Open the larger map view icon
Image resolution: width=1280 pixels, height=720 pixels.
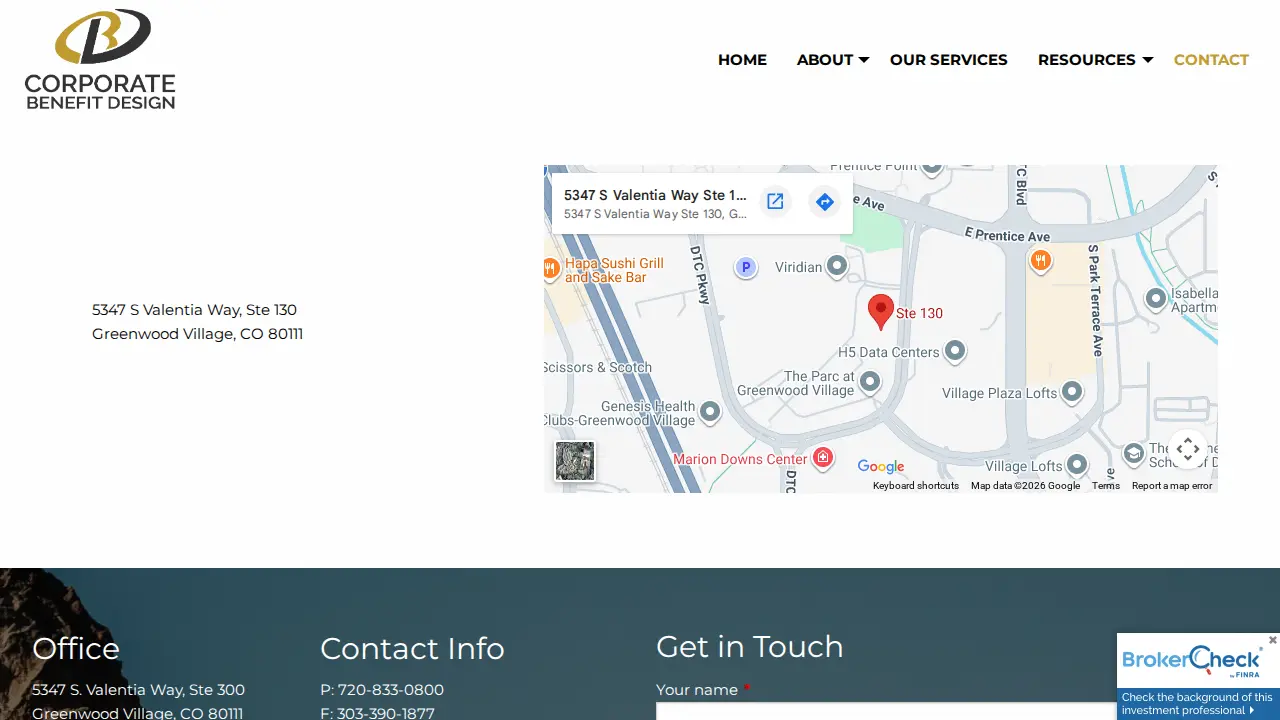pyautogui.click(x=775, y=202)
